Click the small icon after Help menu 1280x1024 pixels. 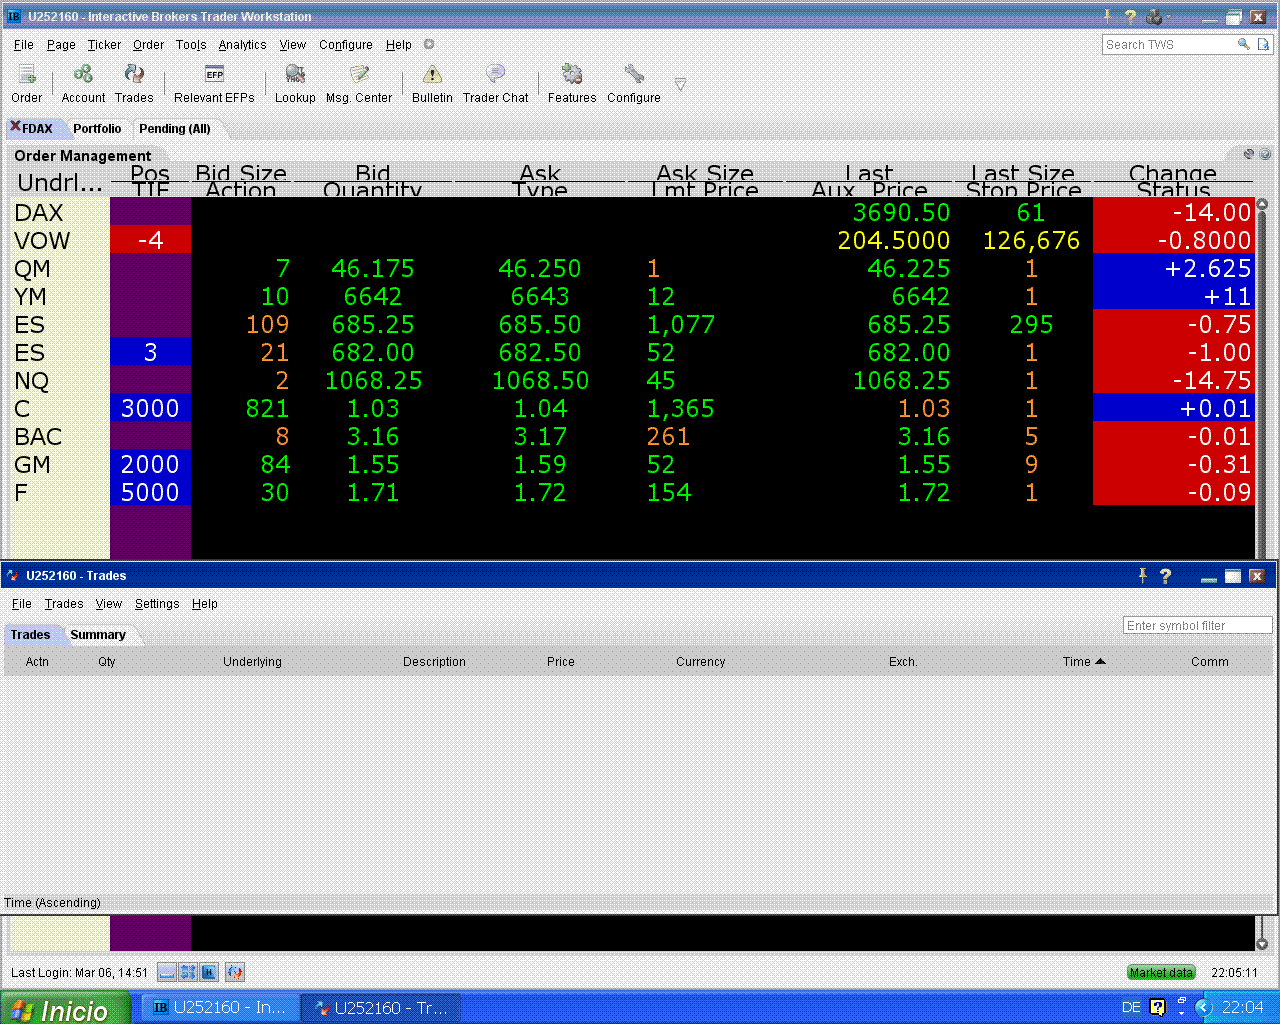coord(429,44)
